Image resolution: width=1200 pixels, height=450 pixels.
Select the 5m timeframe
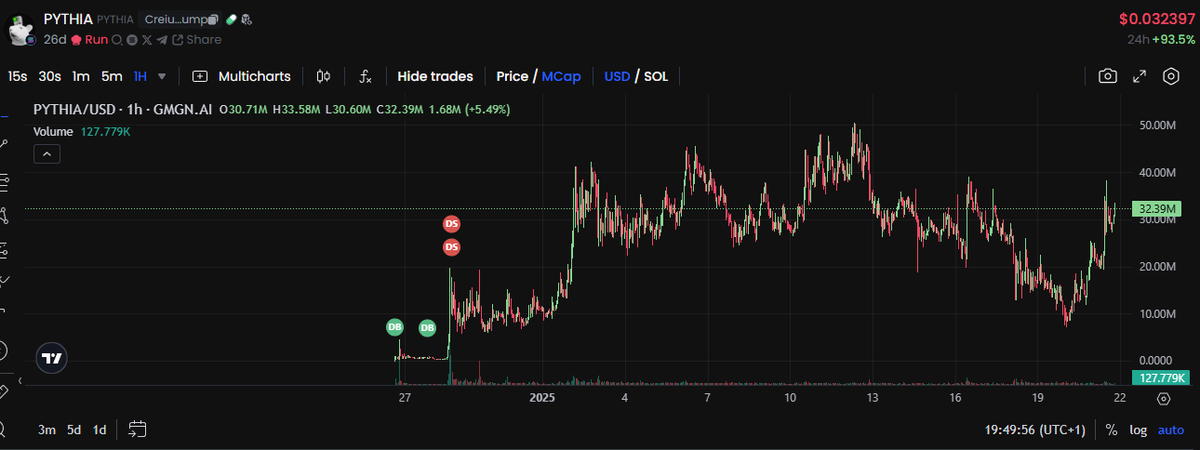[x=112, y=76]
